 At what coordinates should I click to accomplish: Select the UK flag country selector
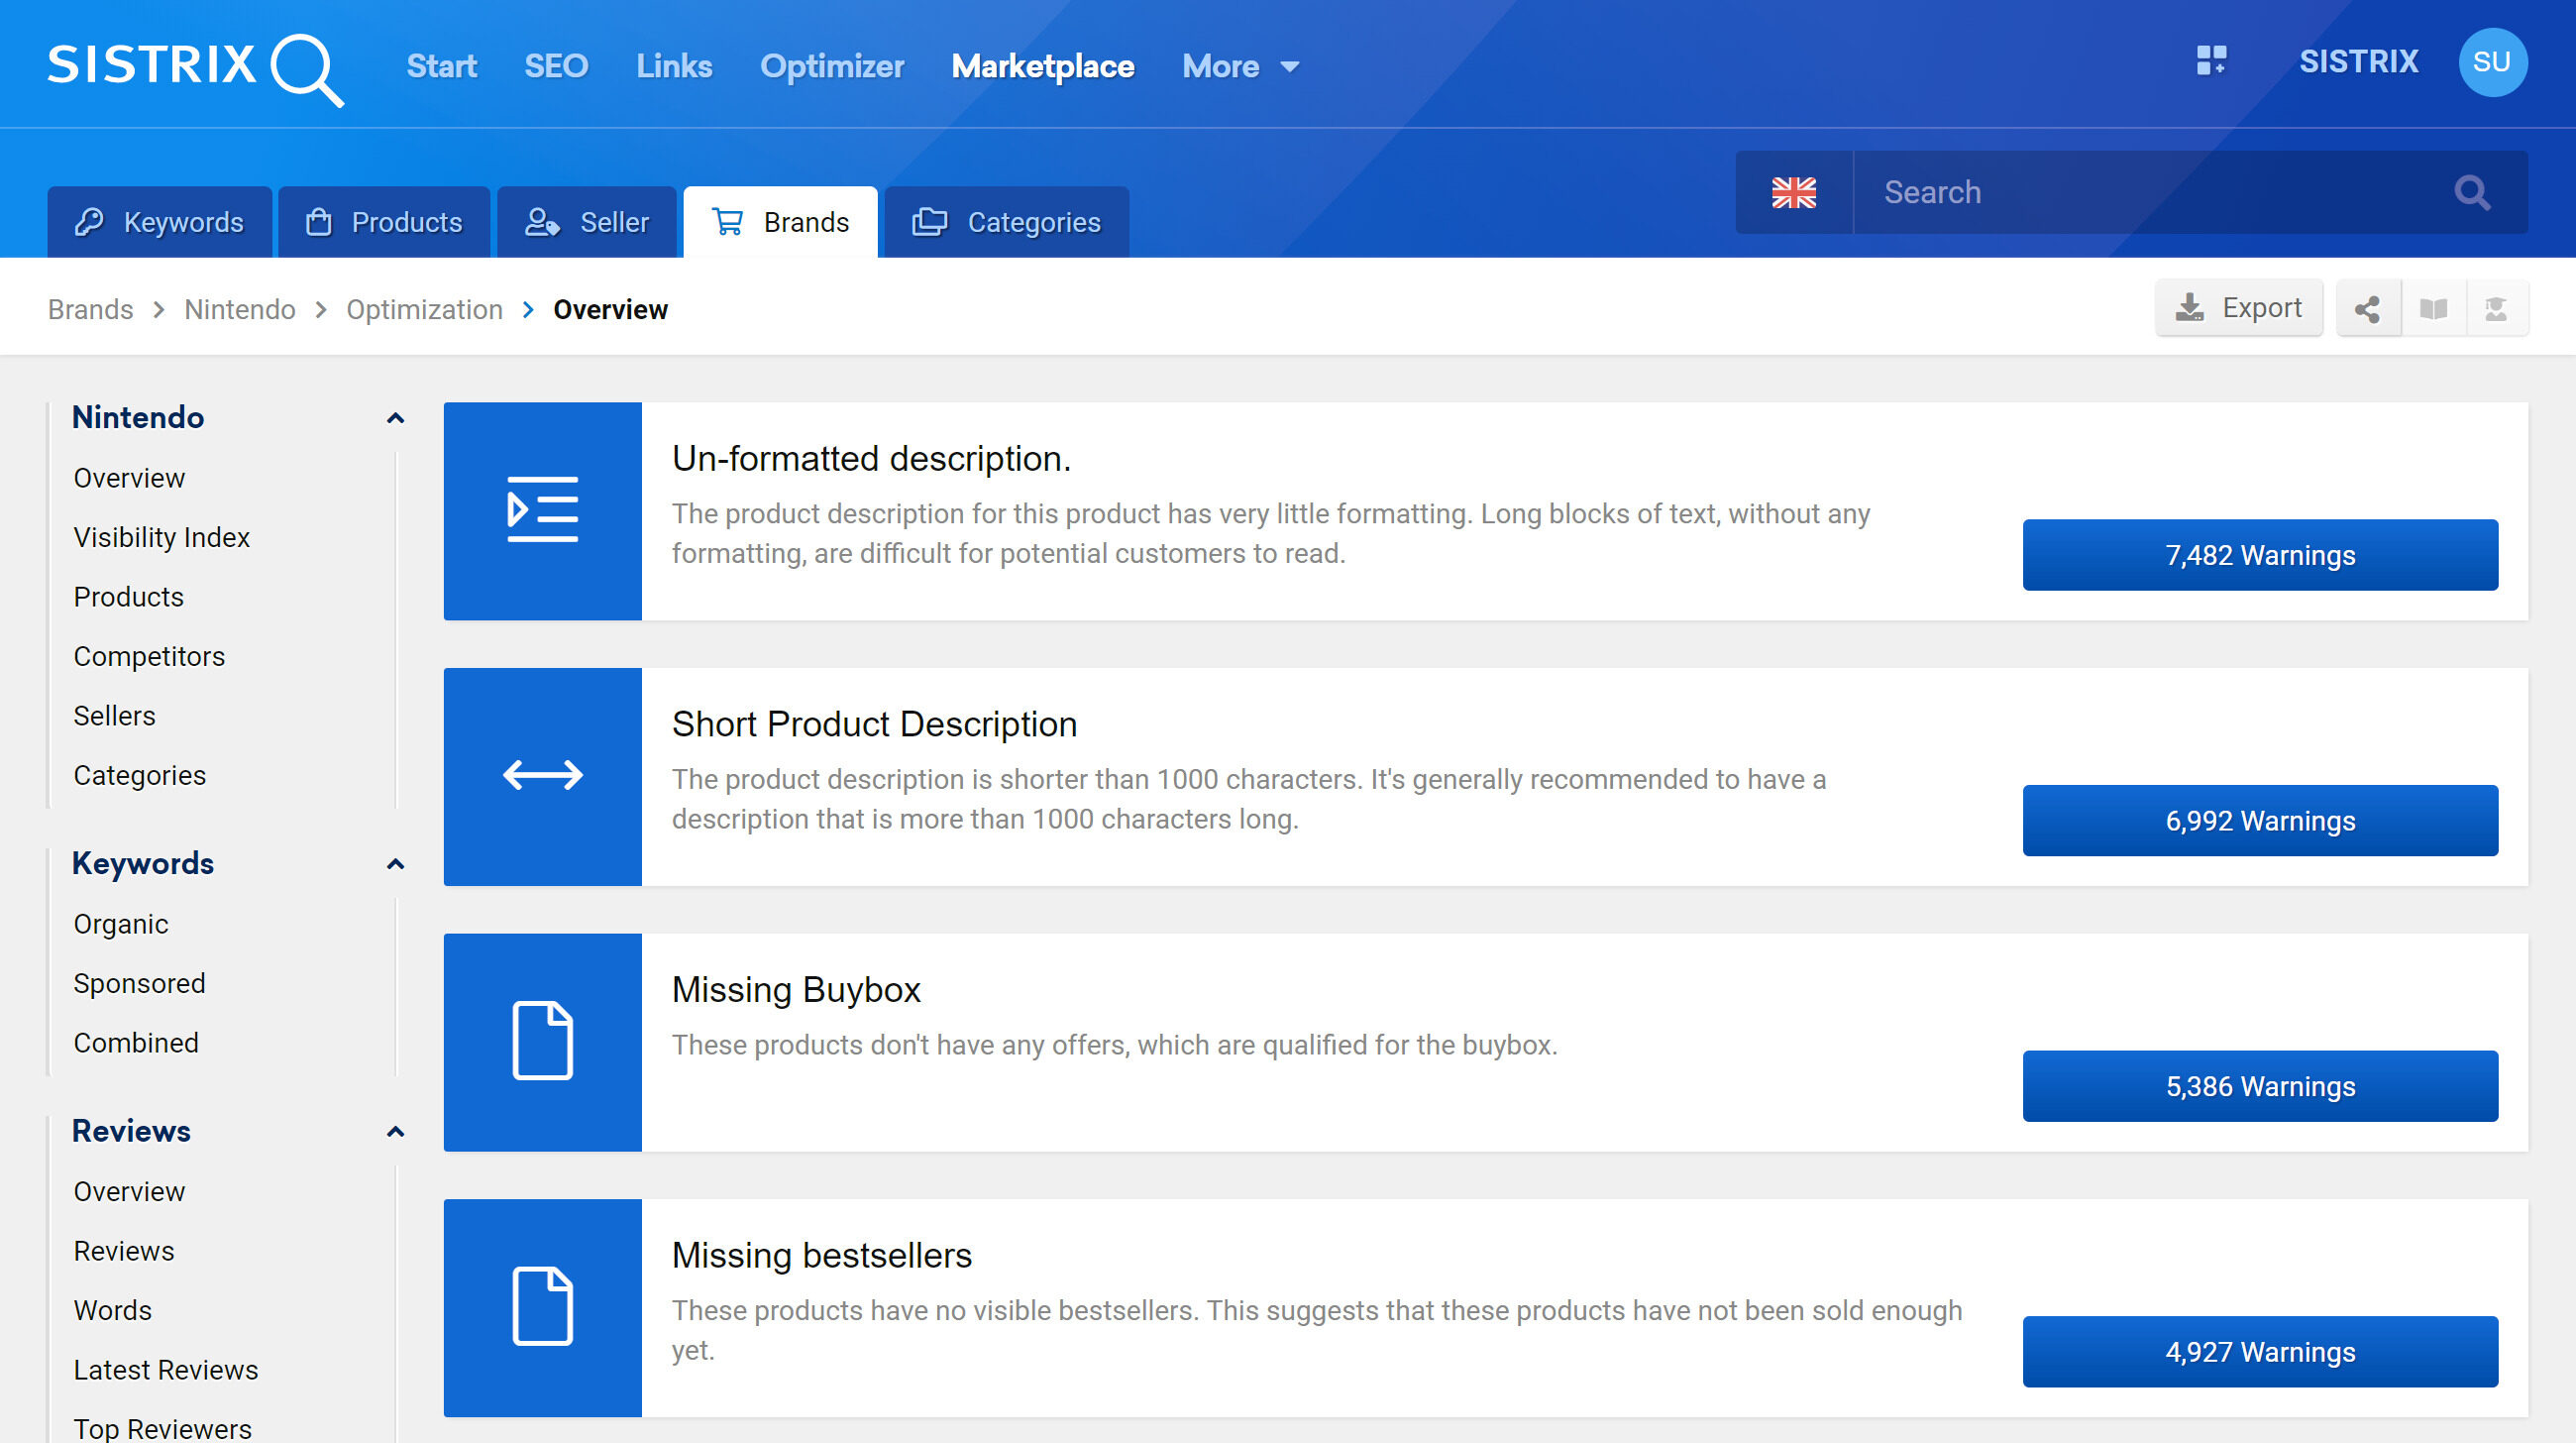1794,192
